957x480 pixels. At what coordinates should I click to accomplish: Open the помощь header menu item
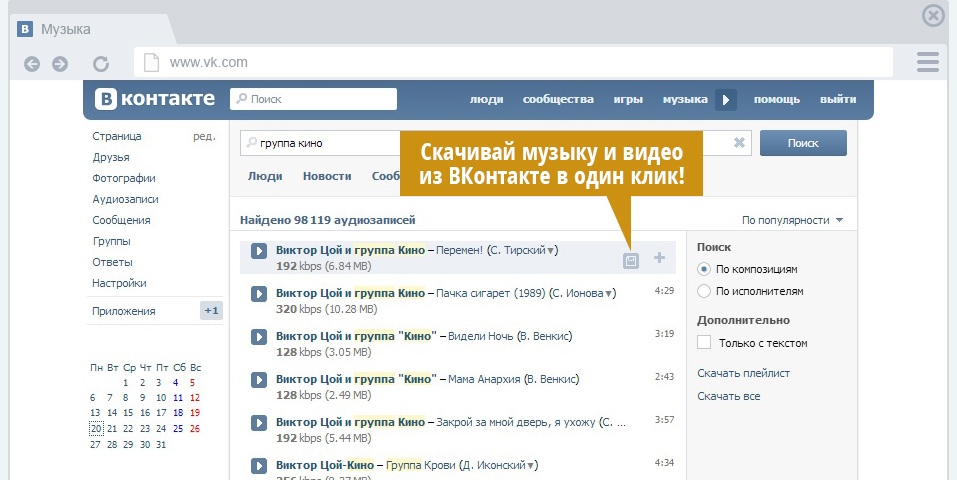pyautogui.click(x=776, y=100)
